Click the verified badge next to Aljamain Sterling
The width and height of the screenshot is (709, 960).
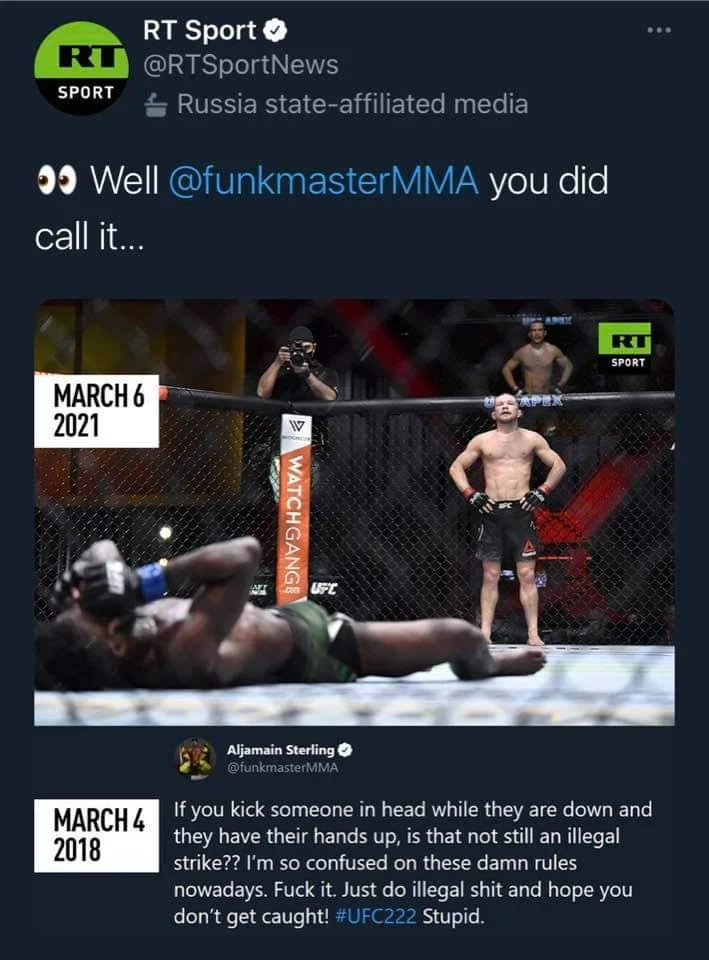point(345,750)
